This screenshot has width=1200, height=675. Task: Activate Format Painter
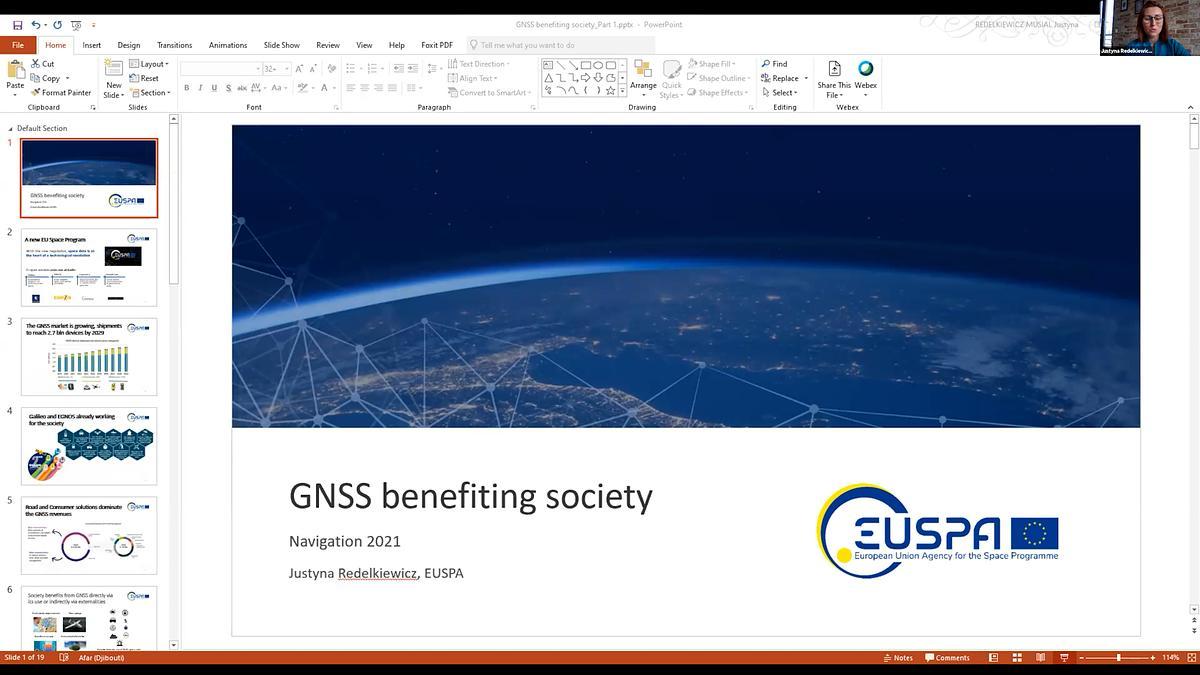[x=61, y=92]
